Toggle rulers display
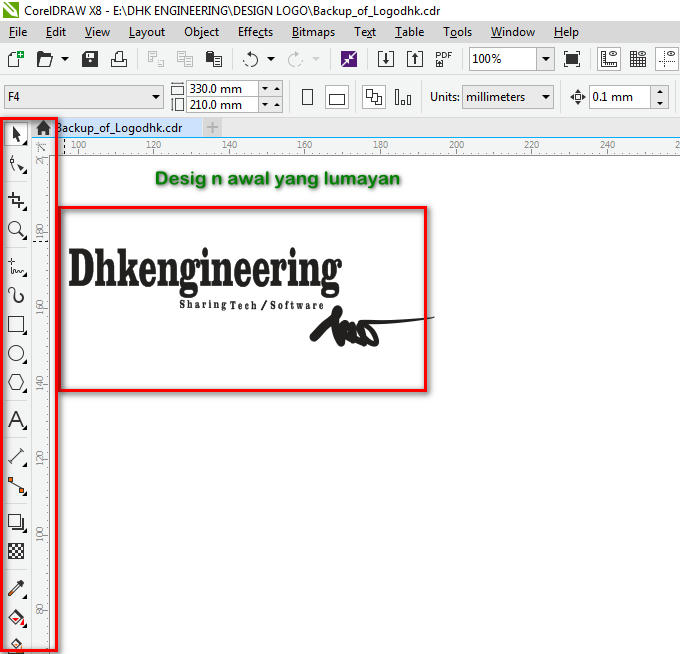680x654 pixels. point(609,59)
